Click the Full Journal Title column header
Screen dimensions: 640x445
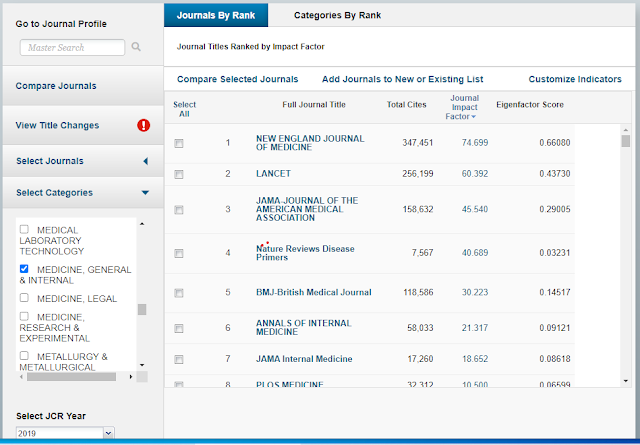point(314,105)
